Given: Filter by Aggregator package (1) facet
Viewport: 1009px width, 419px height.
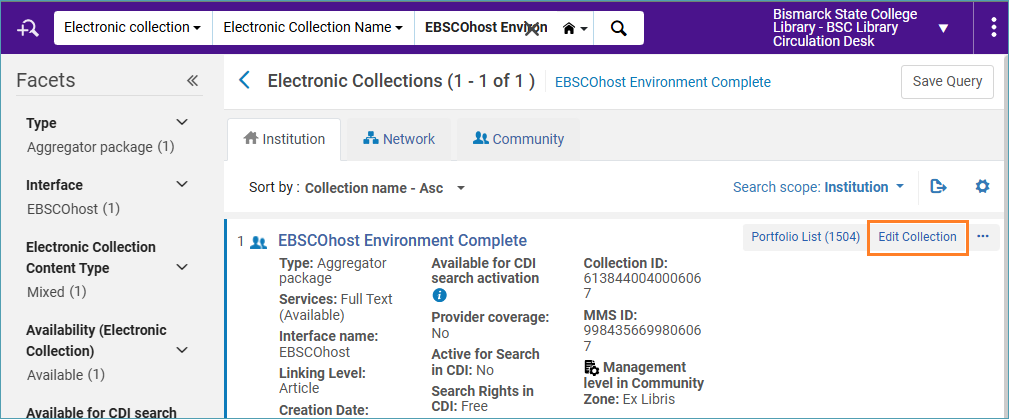Looking at the screenshot, I should (100, 147).
